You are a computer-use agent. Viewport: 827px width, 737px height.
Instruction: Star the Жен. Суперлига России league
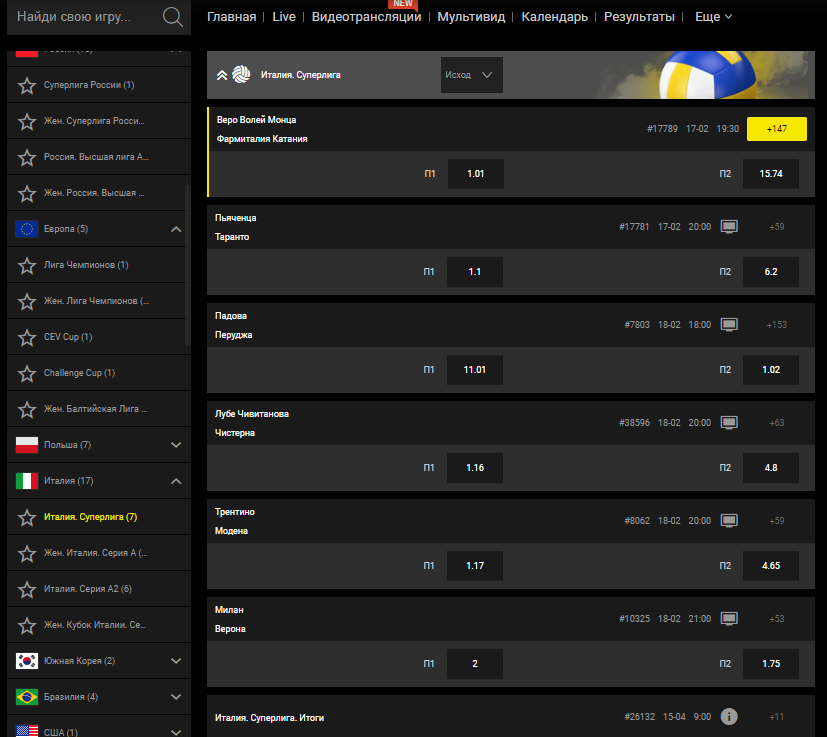pyautogui.click(x=27, y=121)
